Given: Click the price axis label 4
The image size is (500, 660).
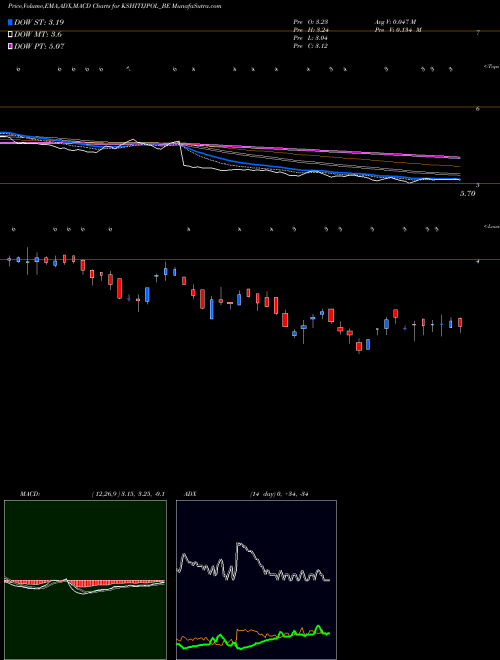Looking at the screenshot, I should click(478, 261).
